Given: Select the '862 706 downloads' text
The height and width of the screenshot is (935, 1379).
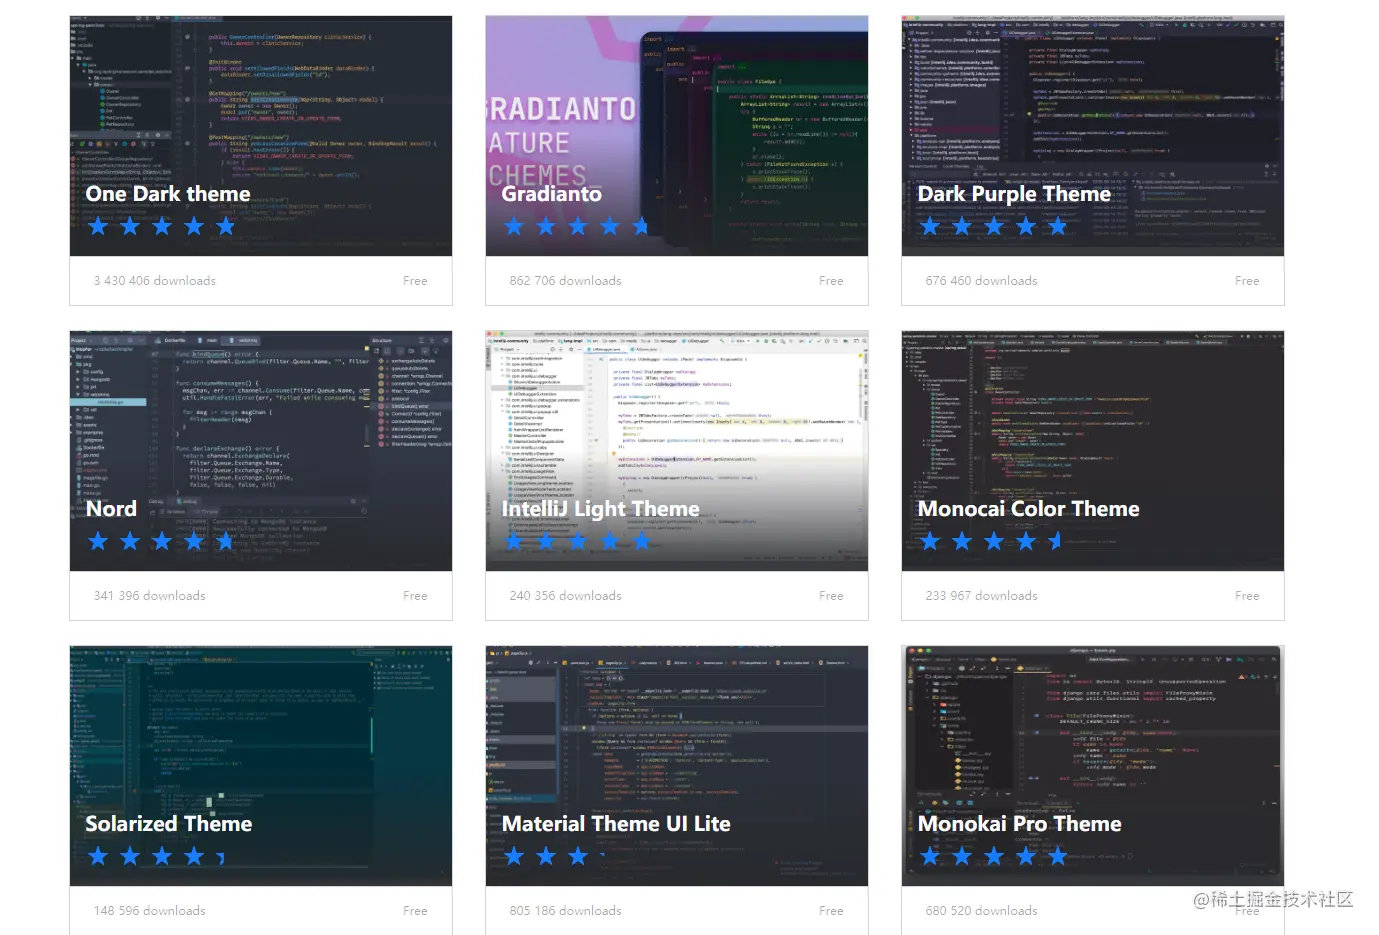Looking at the screenshot, I should [566, 281].
